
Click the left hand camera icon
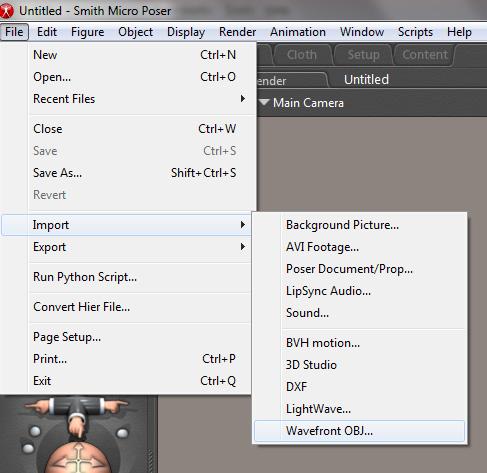click(x=38, y=405)
